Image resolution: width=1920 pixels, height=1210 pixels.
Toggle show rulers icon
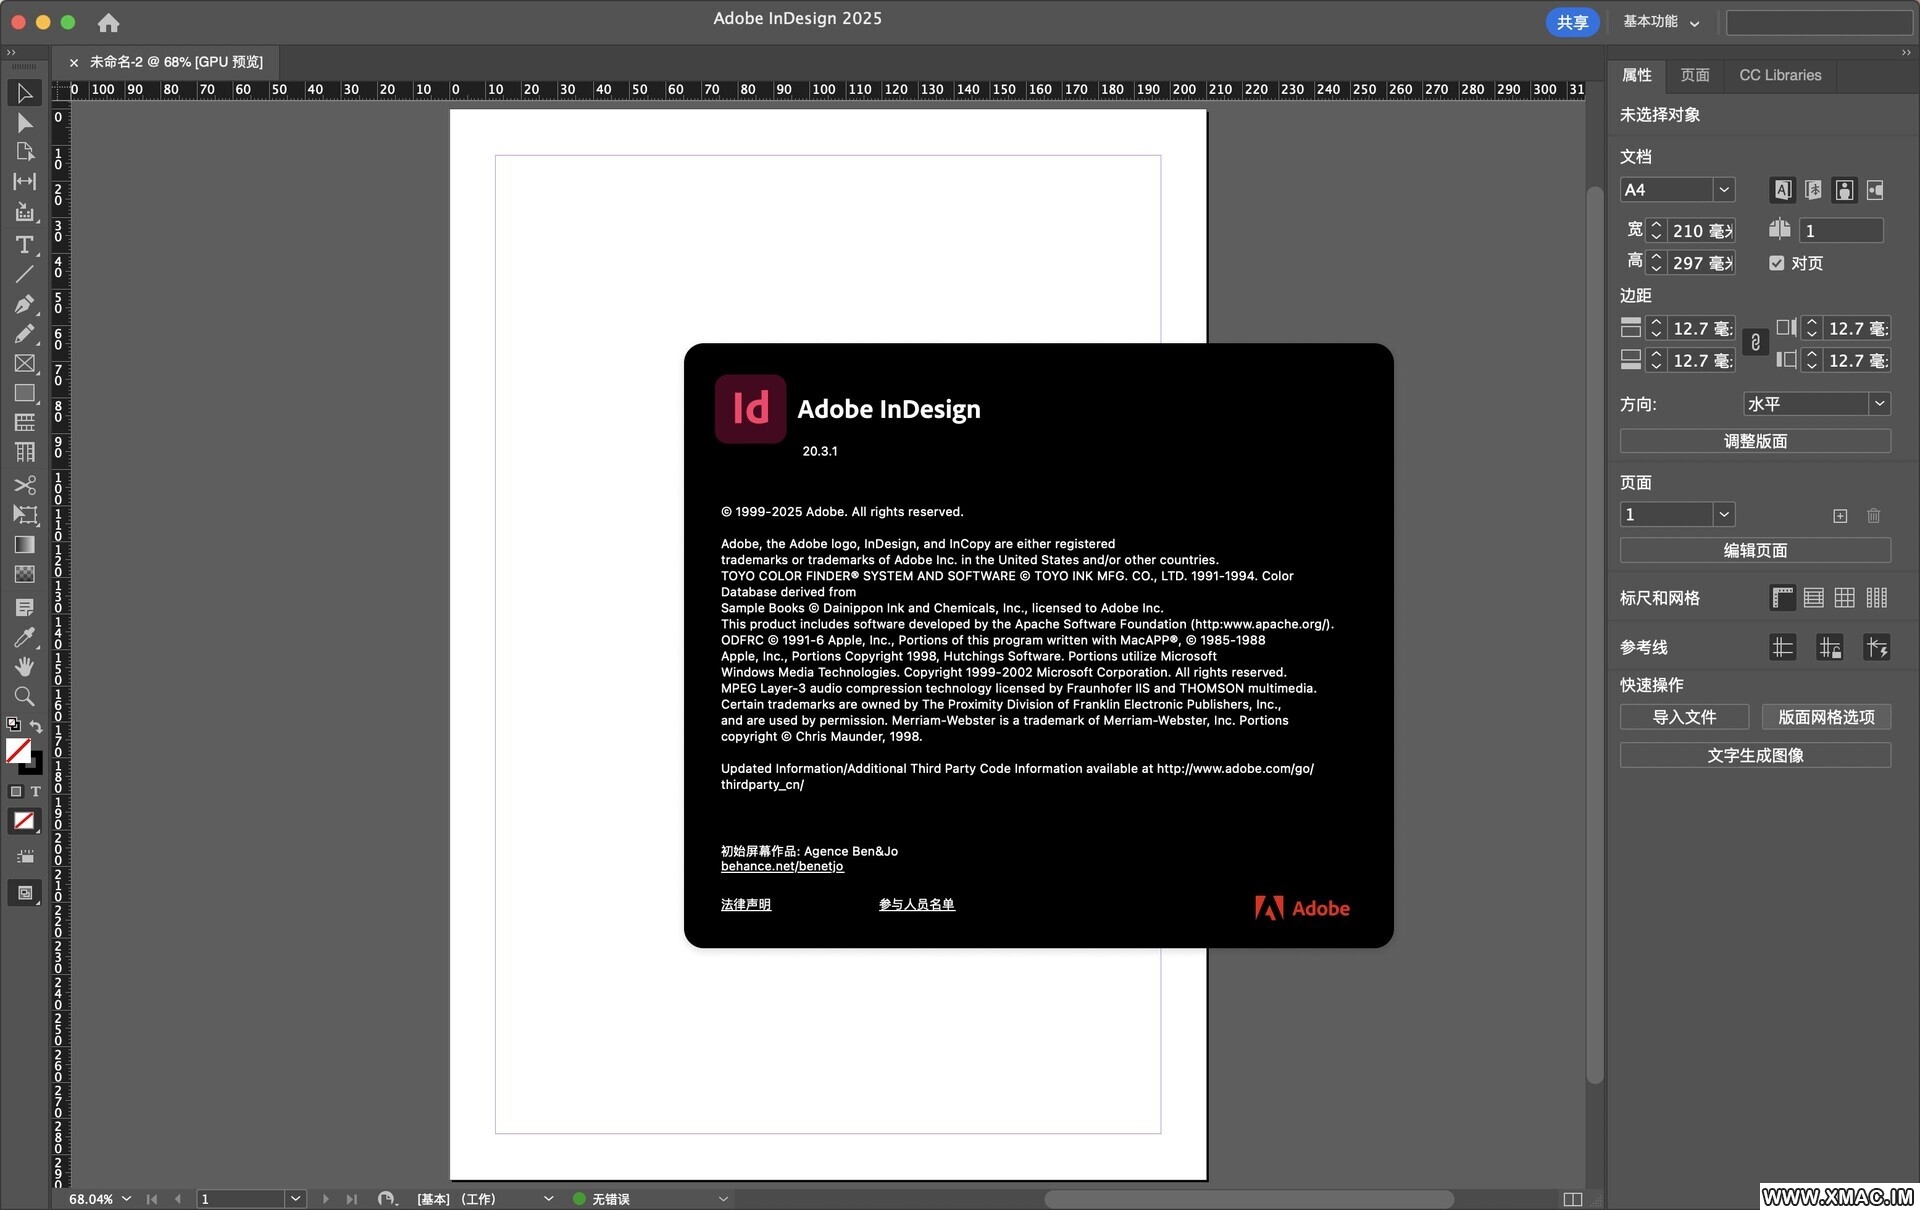pyautogui.click(x=1782, y=598)
